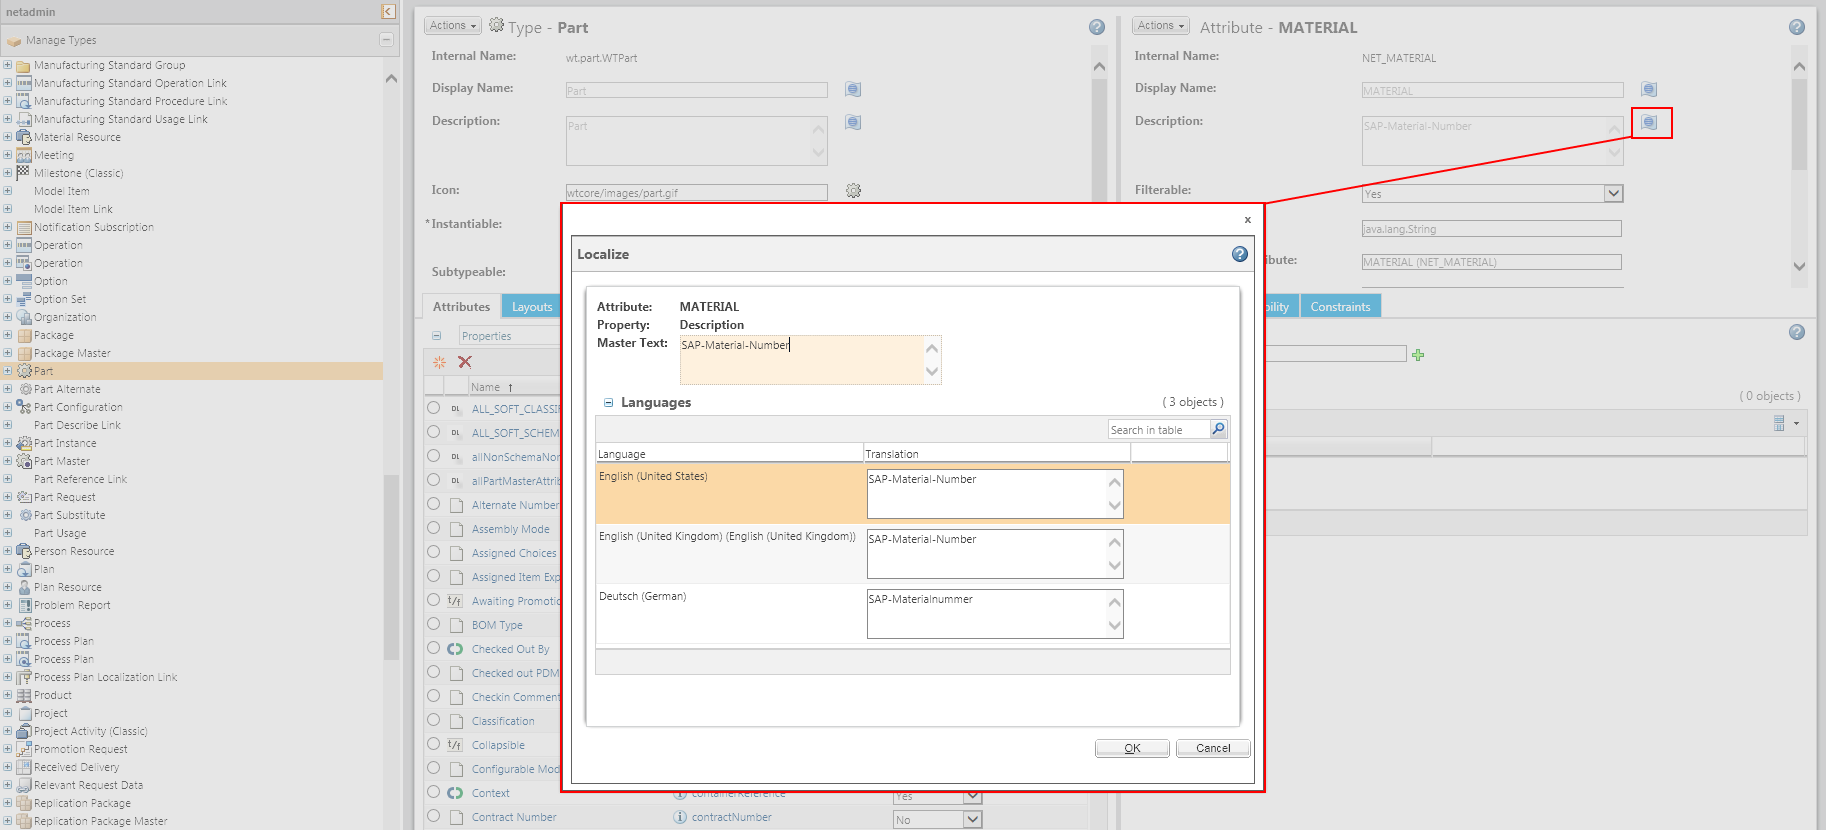
Task: Click the search magnifier in Languages table
Action: 1218,430
